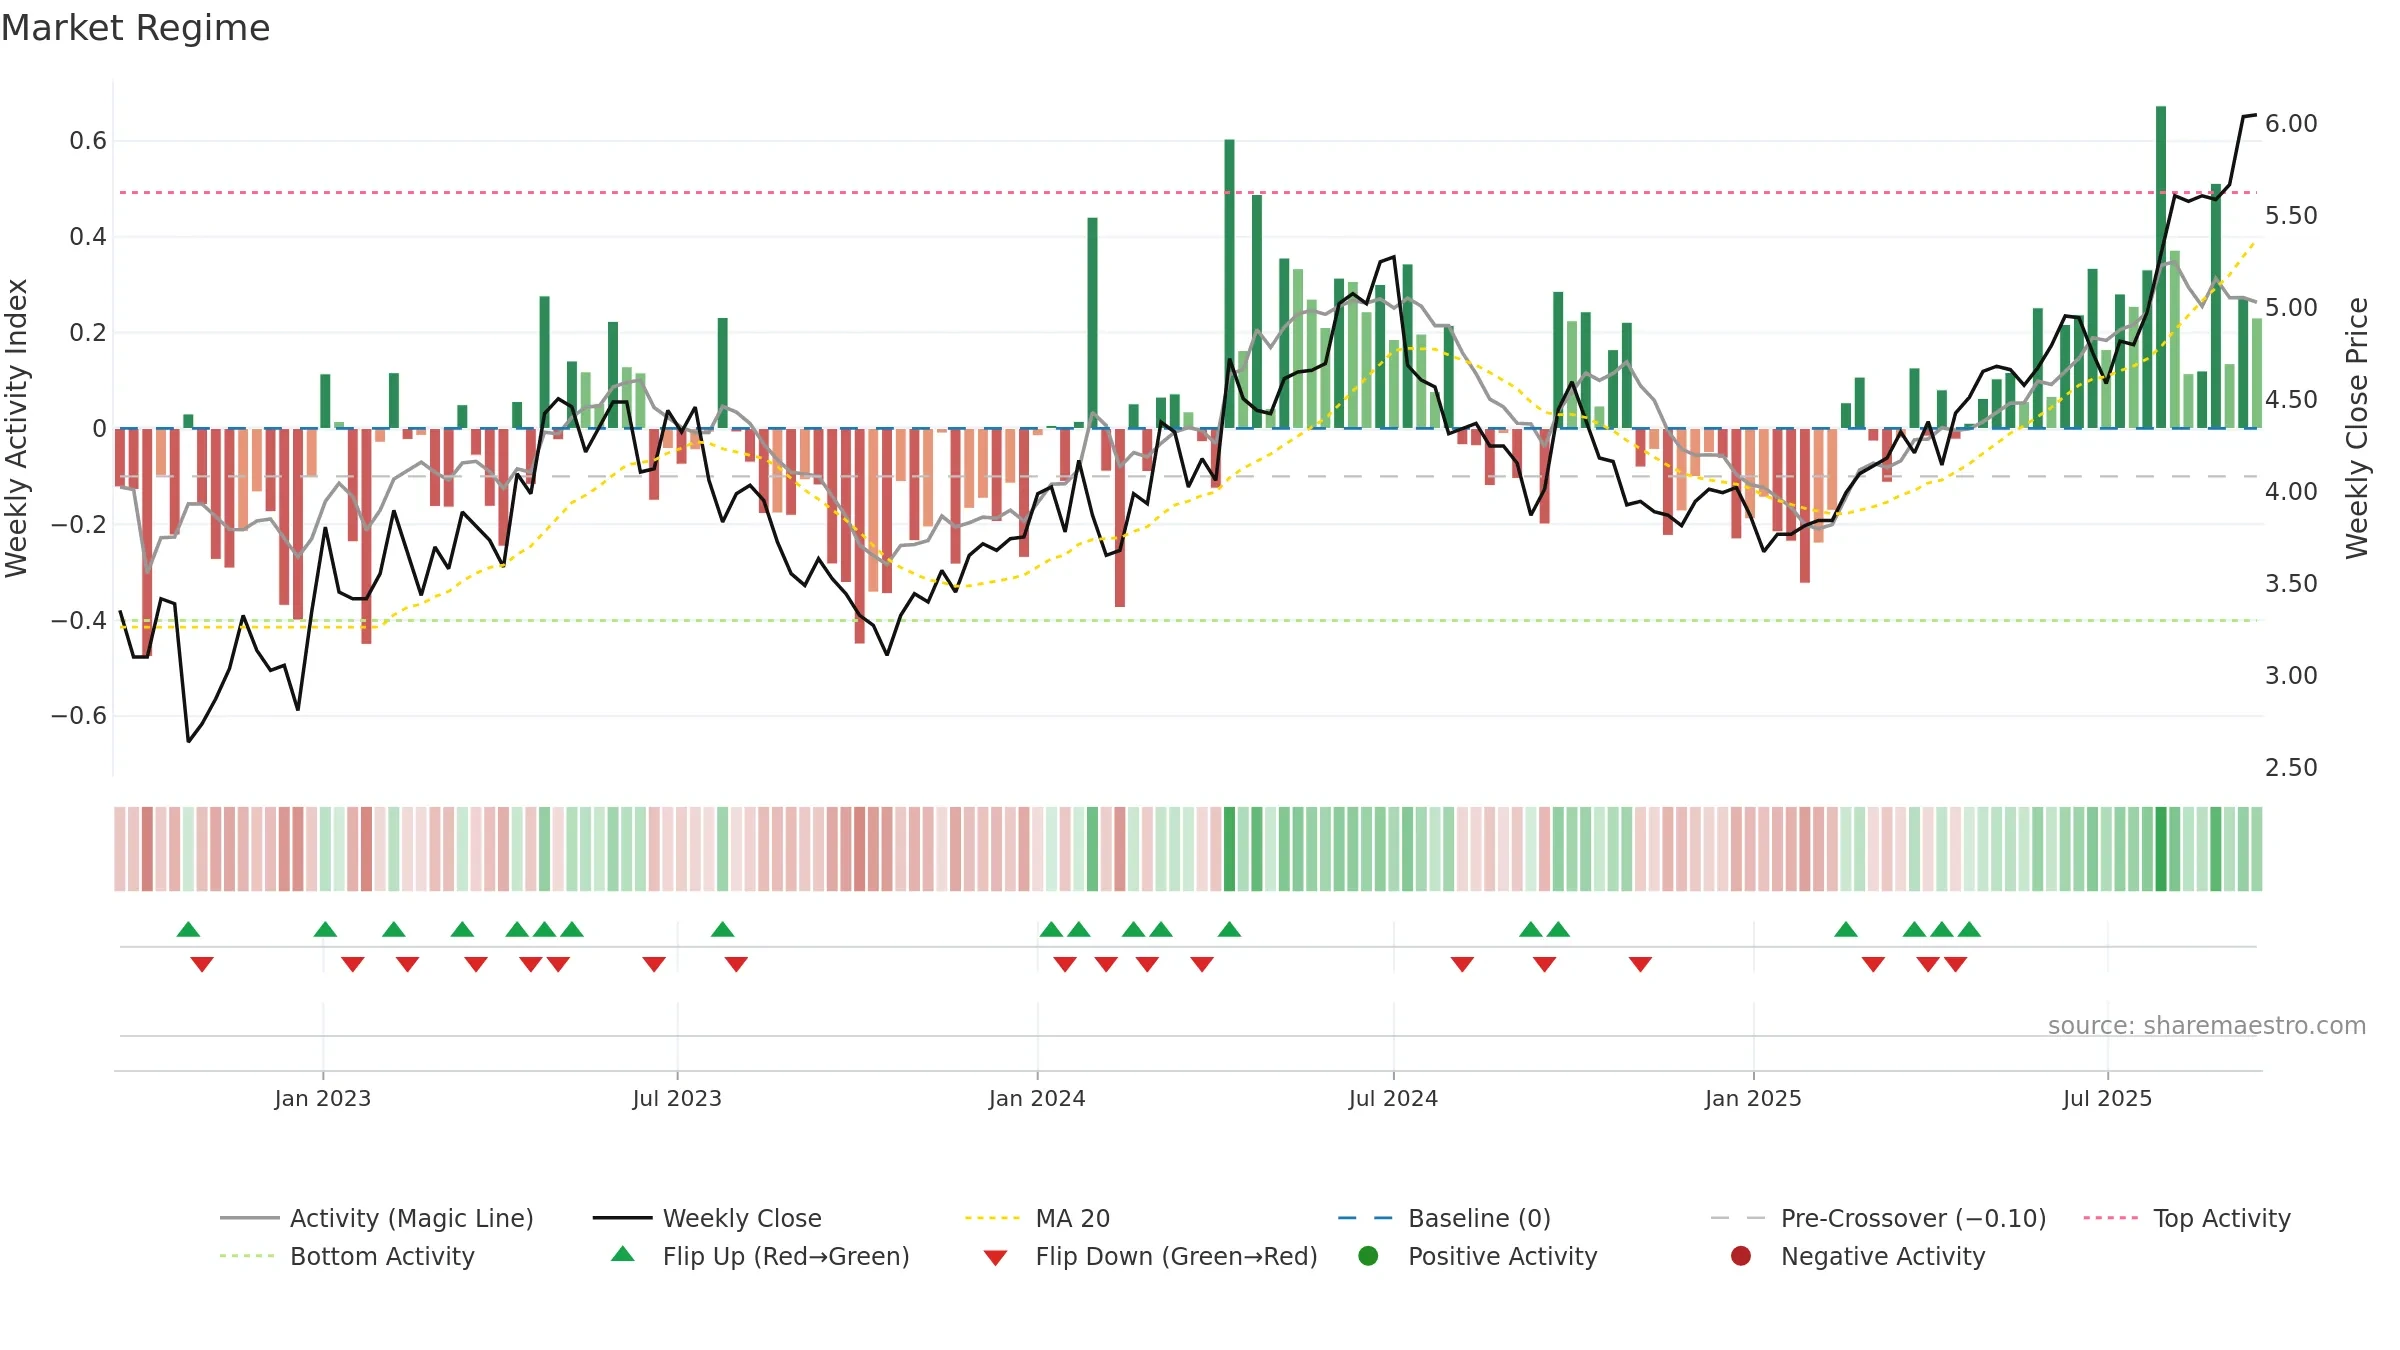The height and width of the screenshot is (1350, 2400).
Task: Click the 4.00 price axis tick
Action: pyautogui.click(x=2291, y=491)
